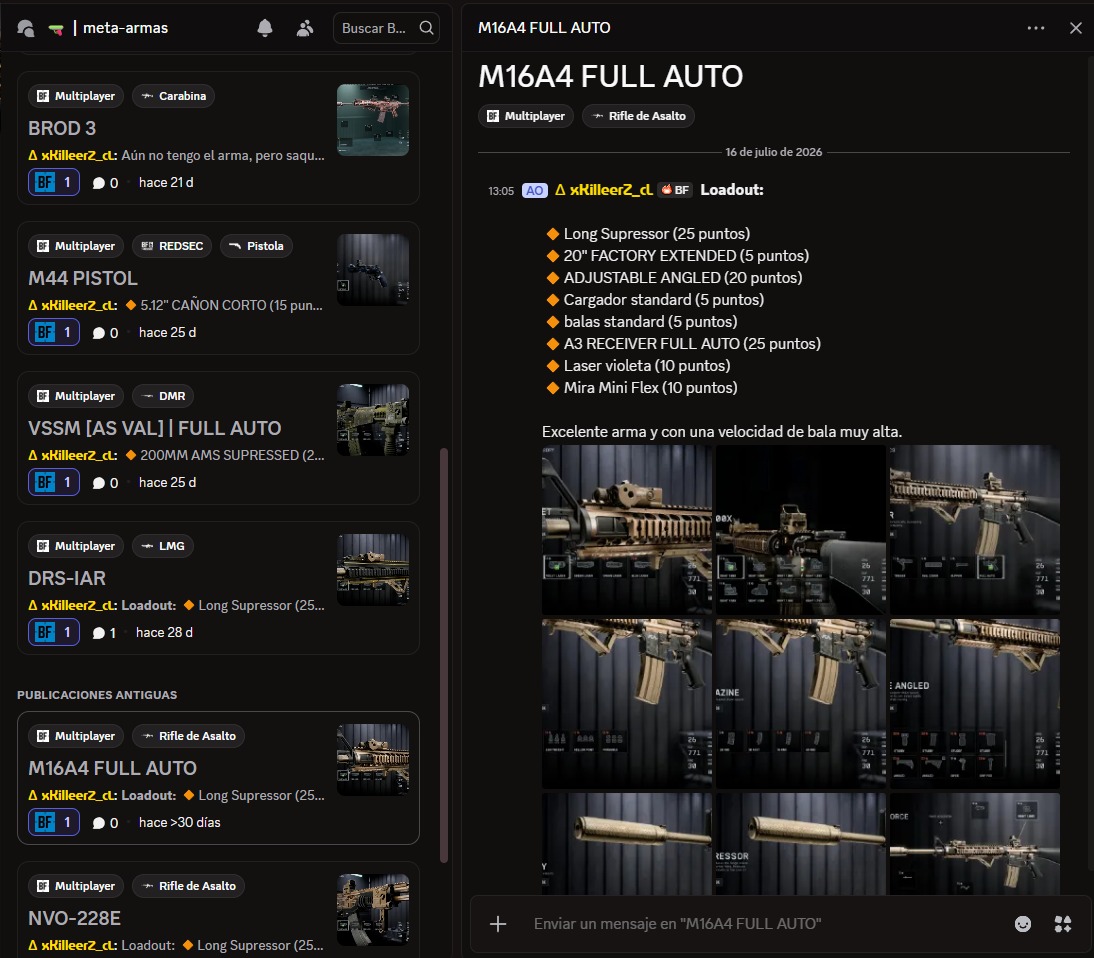The width and height of the screenshot is (1094, 958).
Task: Close the M16A4 FULL AUTO thread panel
Action: [1075, 28]
